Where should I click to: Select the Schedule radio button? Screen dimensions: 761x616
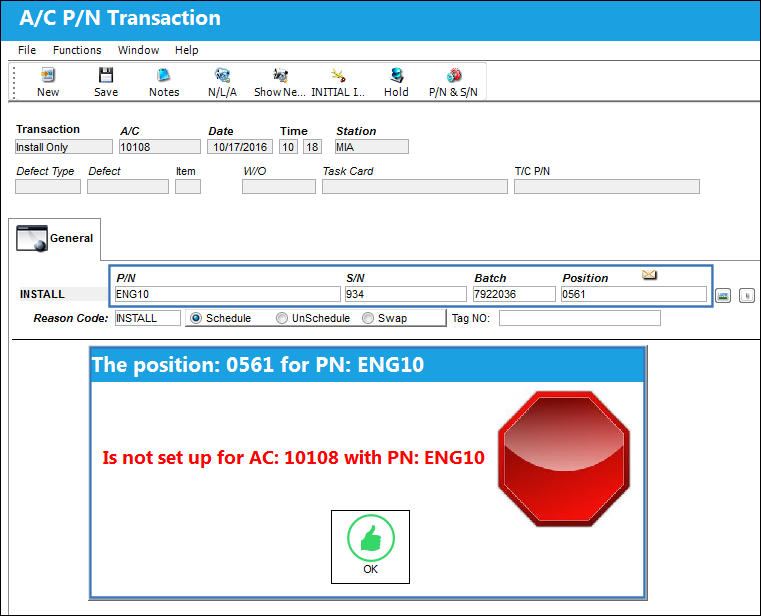[x=196, y=318]
